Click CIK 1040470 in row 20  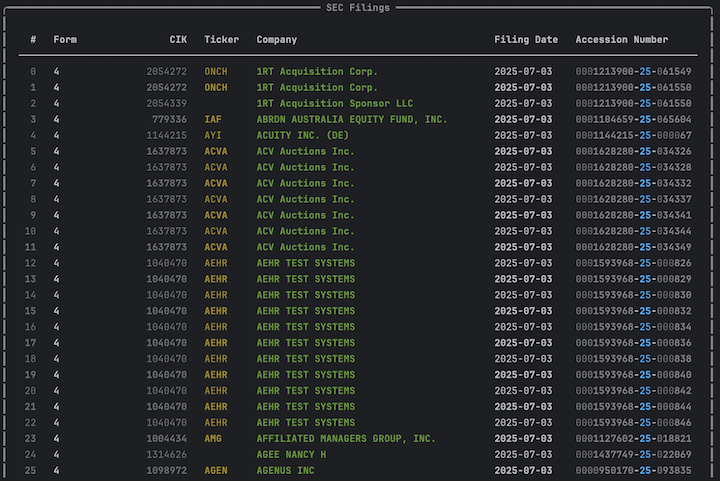(167, 391)
